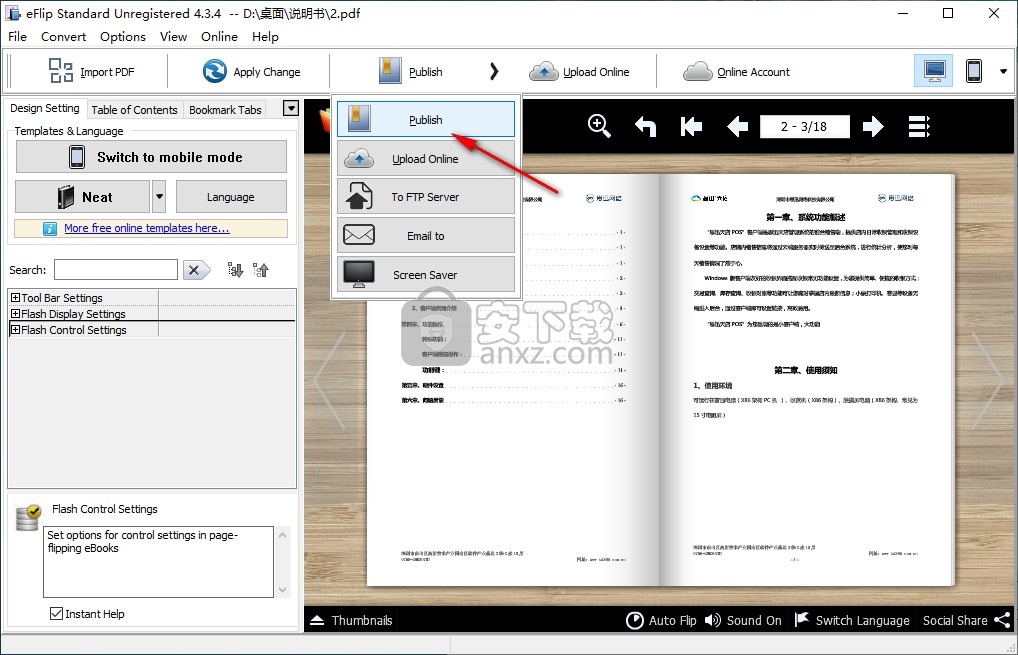Click the Language button
Viewport: 1018px width, 655px height.
pyautogui.click(x=230, y=197)
